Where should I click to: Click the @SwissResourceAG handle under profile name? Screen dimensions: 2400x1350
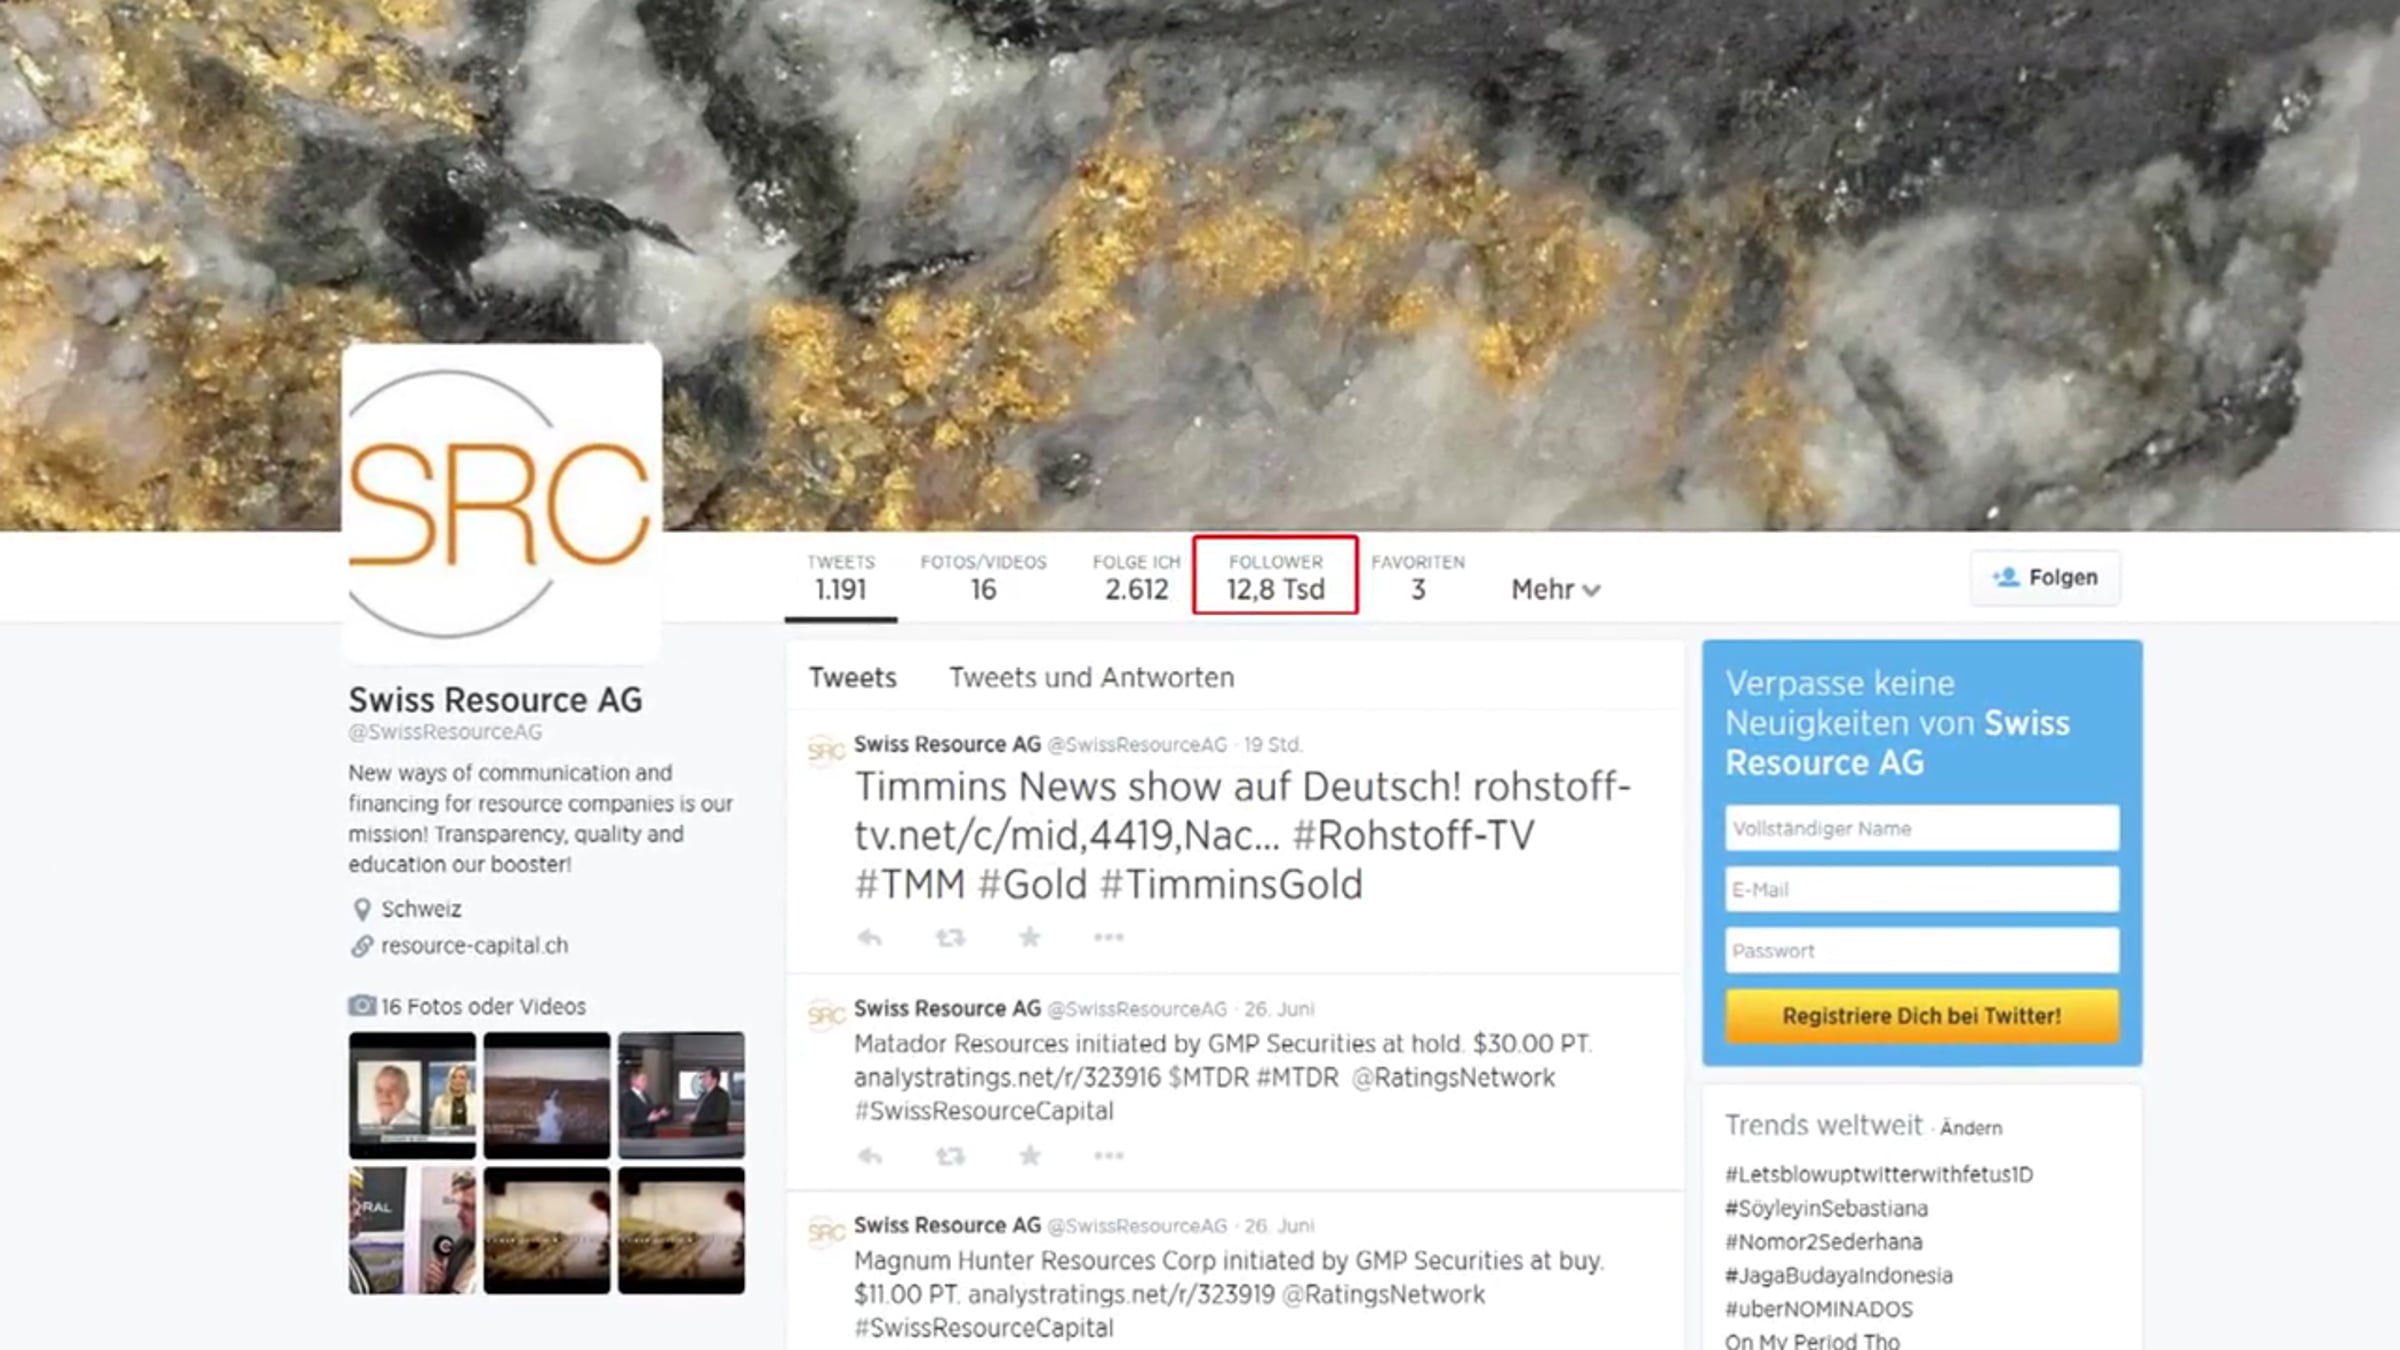point(445,732)
